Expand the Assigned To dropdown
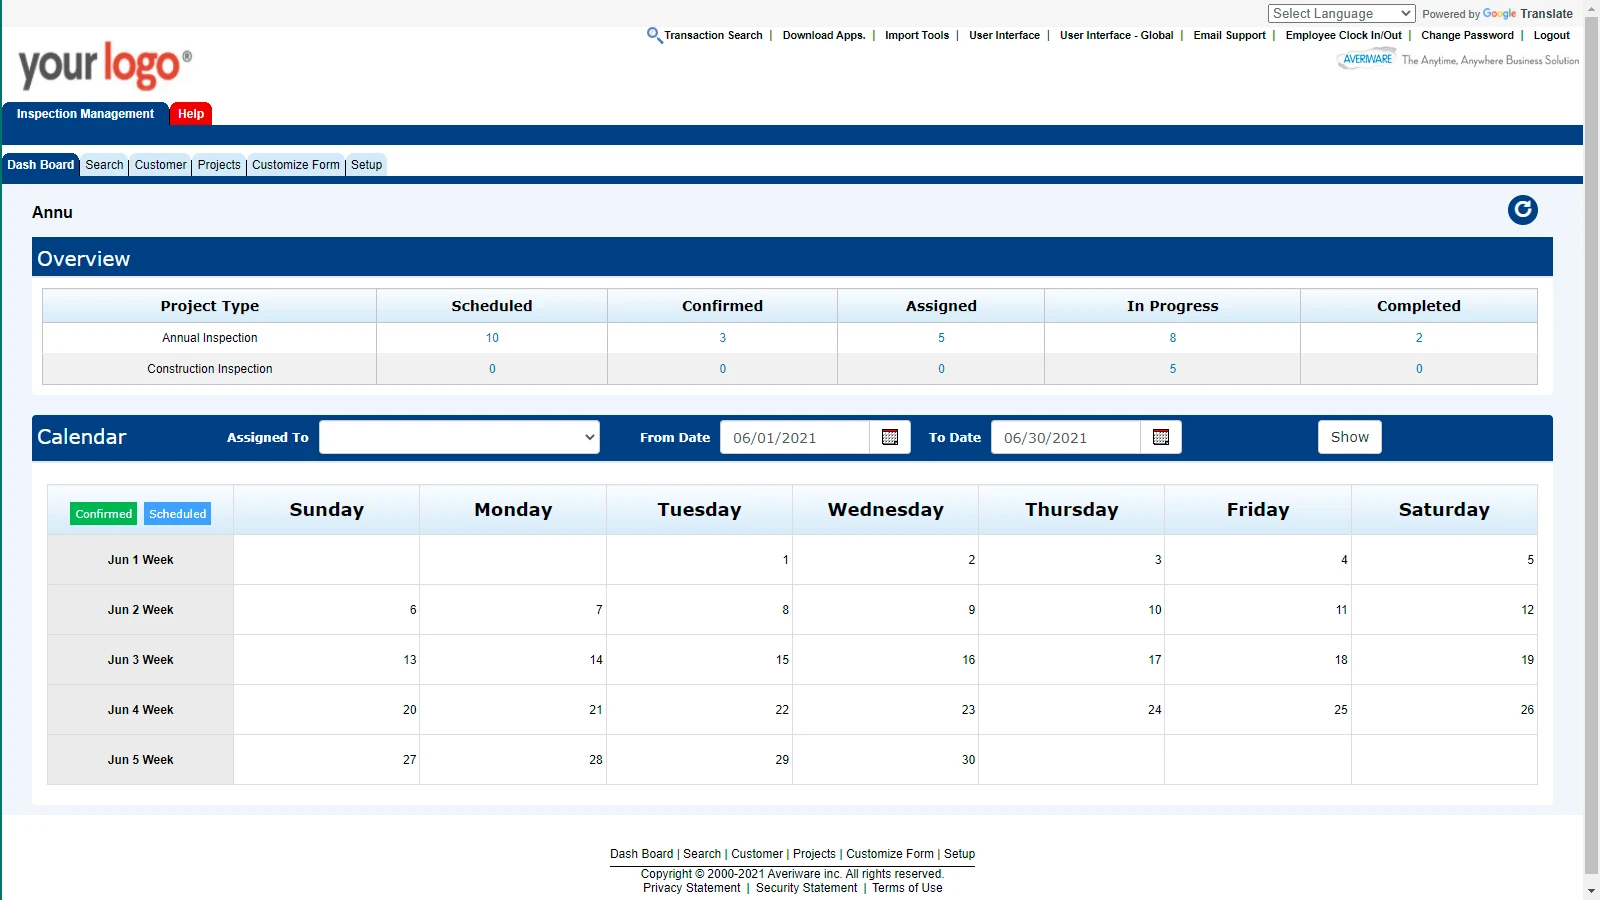 click(459, 437)
